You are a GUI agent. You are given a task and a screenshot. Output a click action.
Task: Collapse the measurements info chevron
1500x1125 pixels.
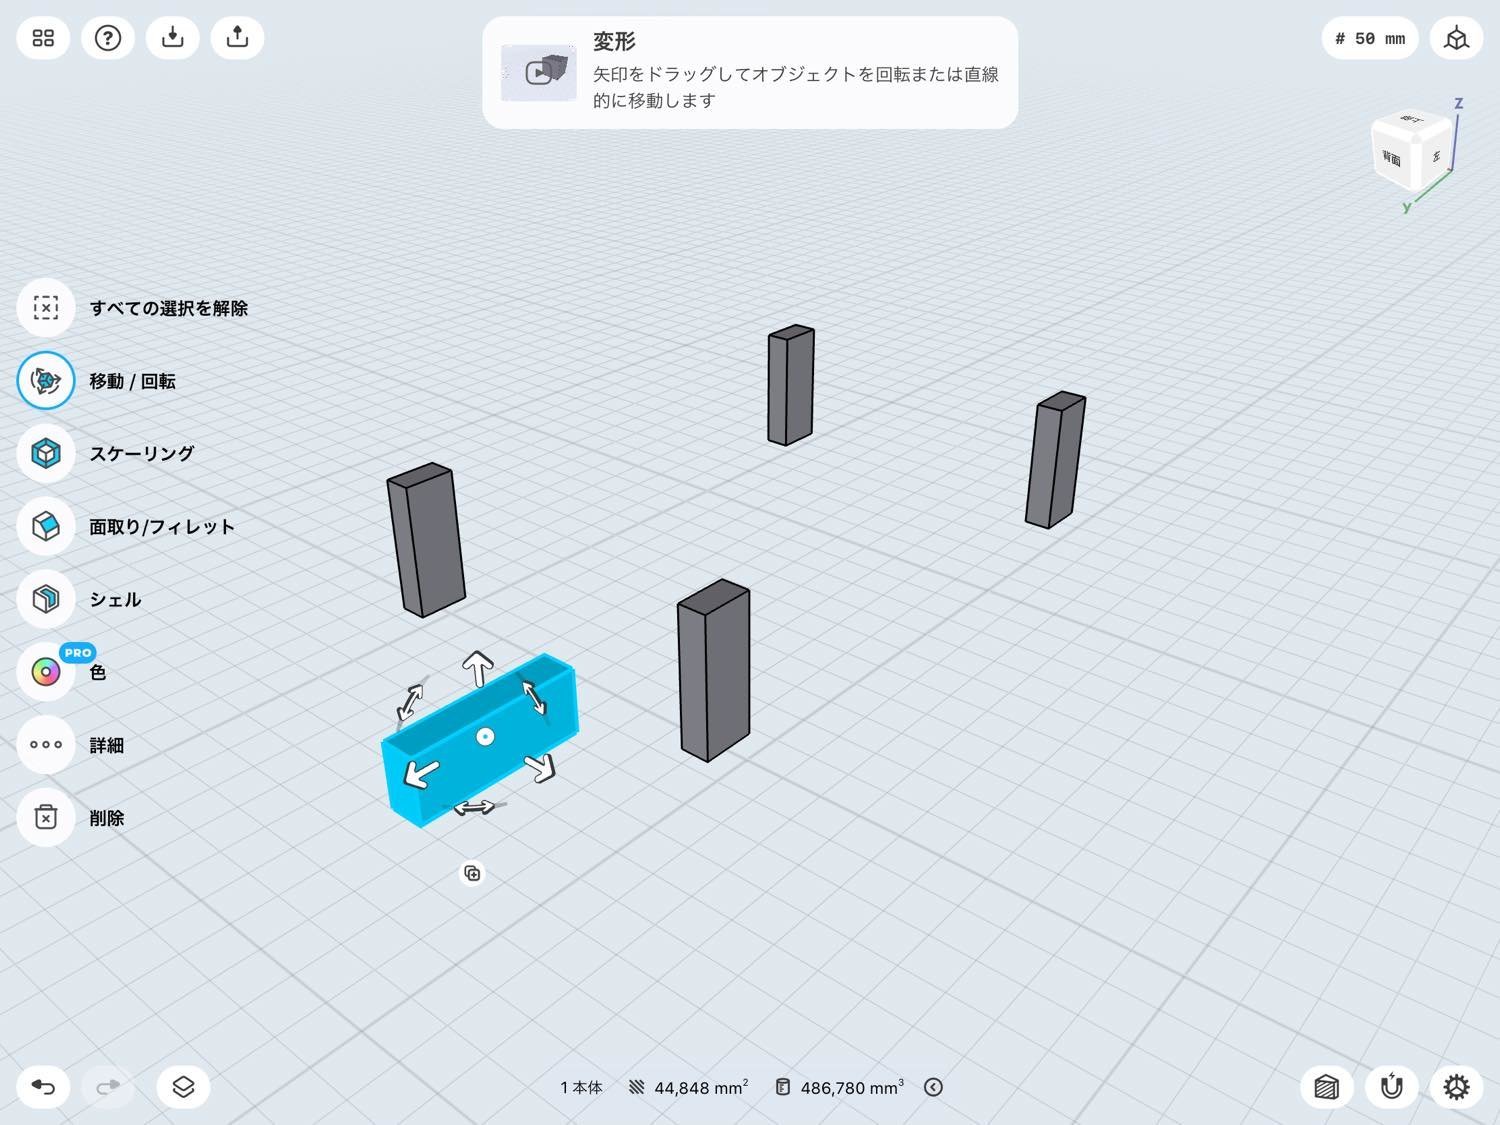point(933,1087)
